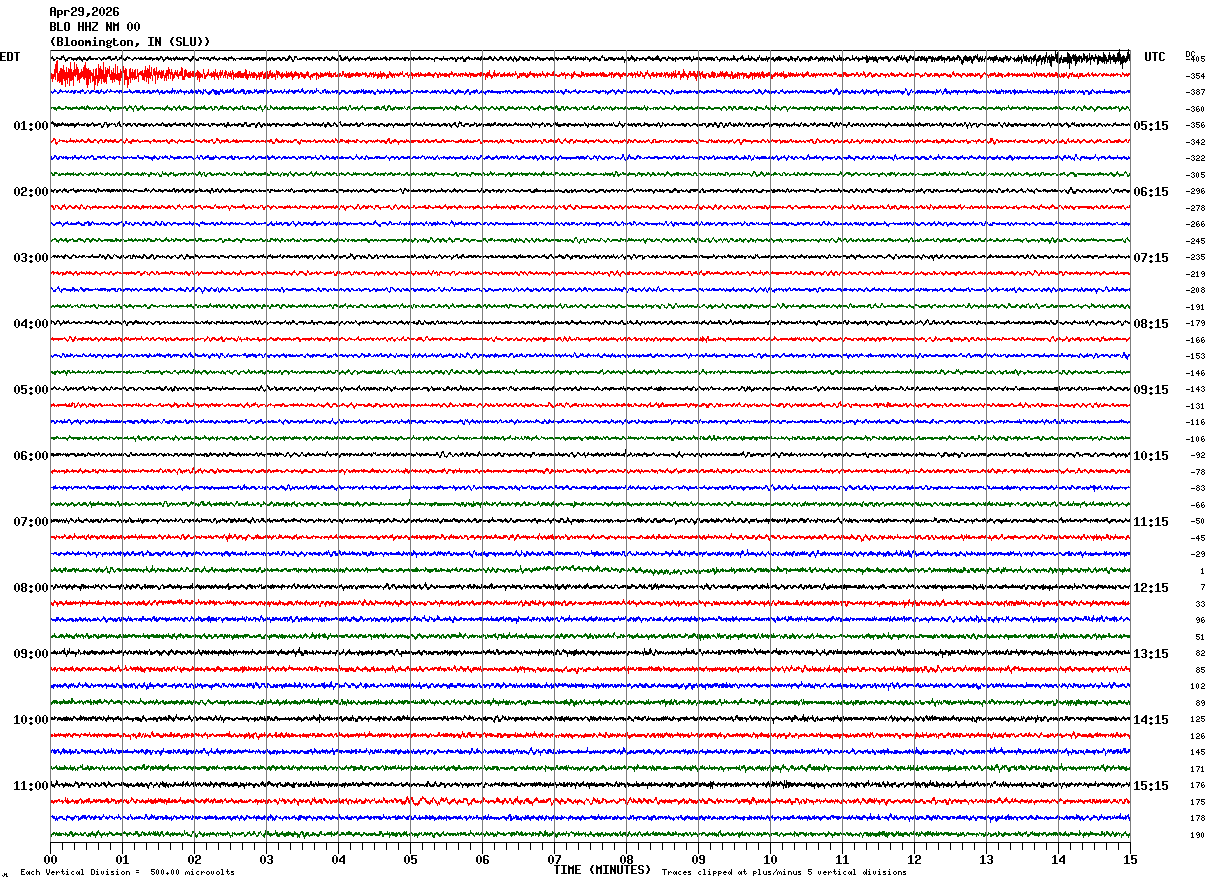Click the Apr29,2026 date label

pyautogui.click(x=84, y=12)
